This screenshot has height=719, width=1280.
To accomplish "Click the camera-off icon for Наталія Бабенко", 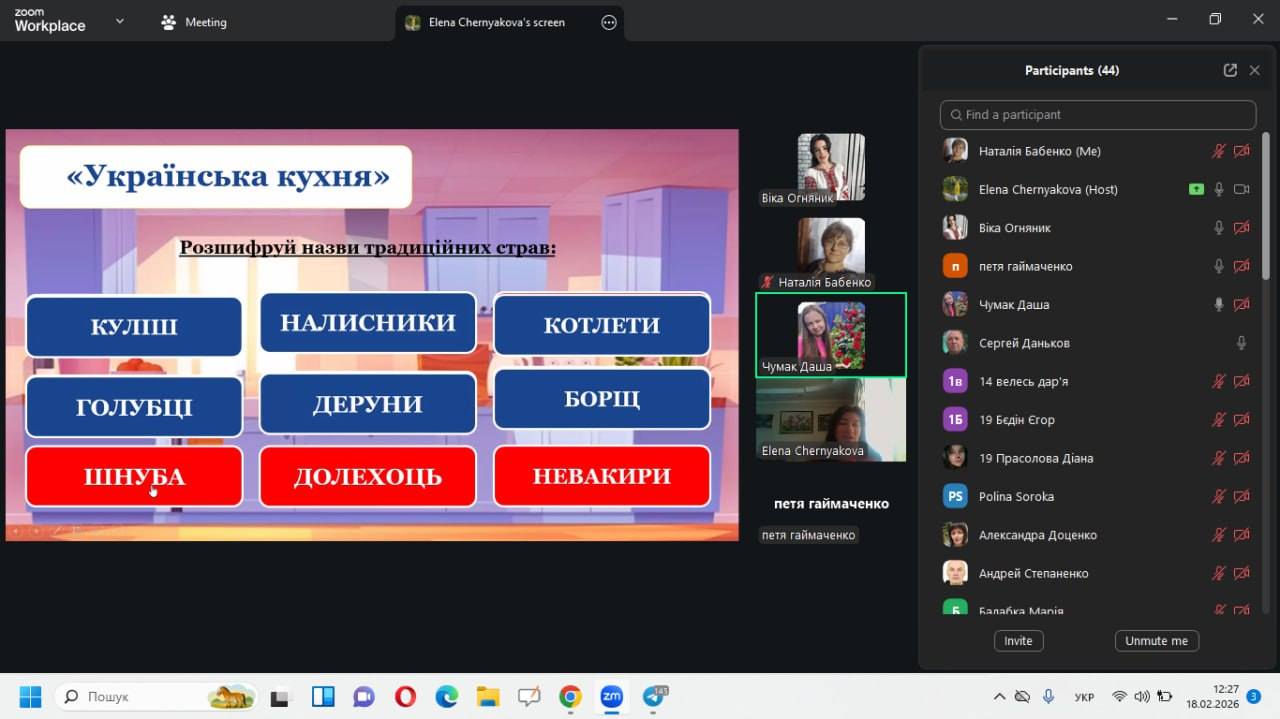I will [x=1242, y=151].
